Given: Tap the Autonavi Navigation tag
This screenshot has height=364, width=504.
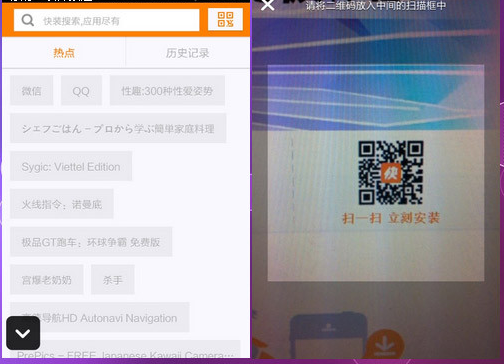Looking at the screenshot, I should pyautogui.click(x=100, y=318).
